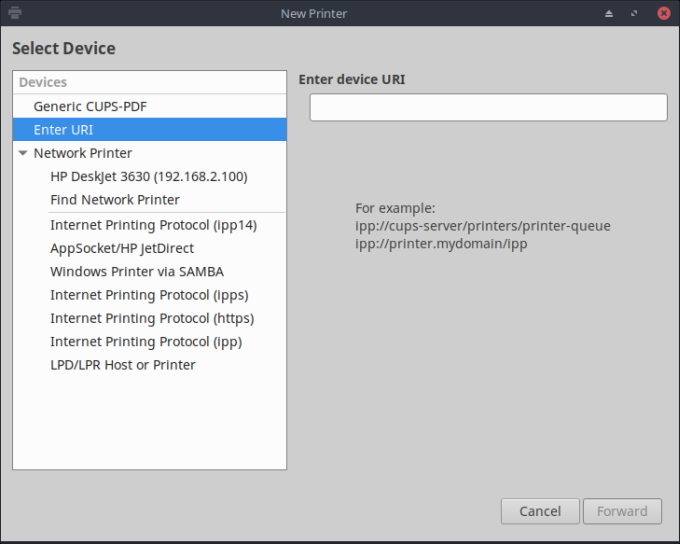Select Find Network Printer
Screen dimensions: 680x544
(115, 200)
